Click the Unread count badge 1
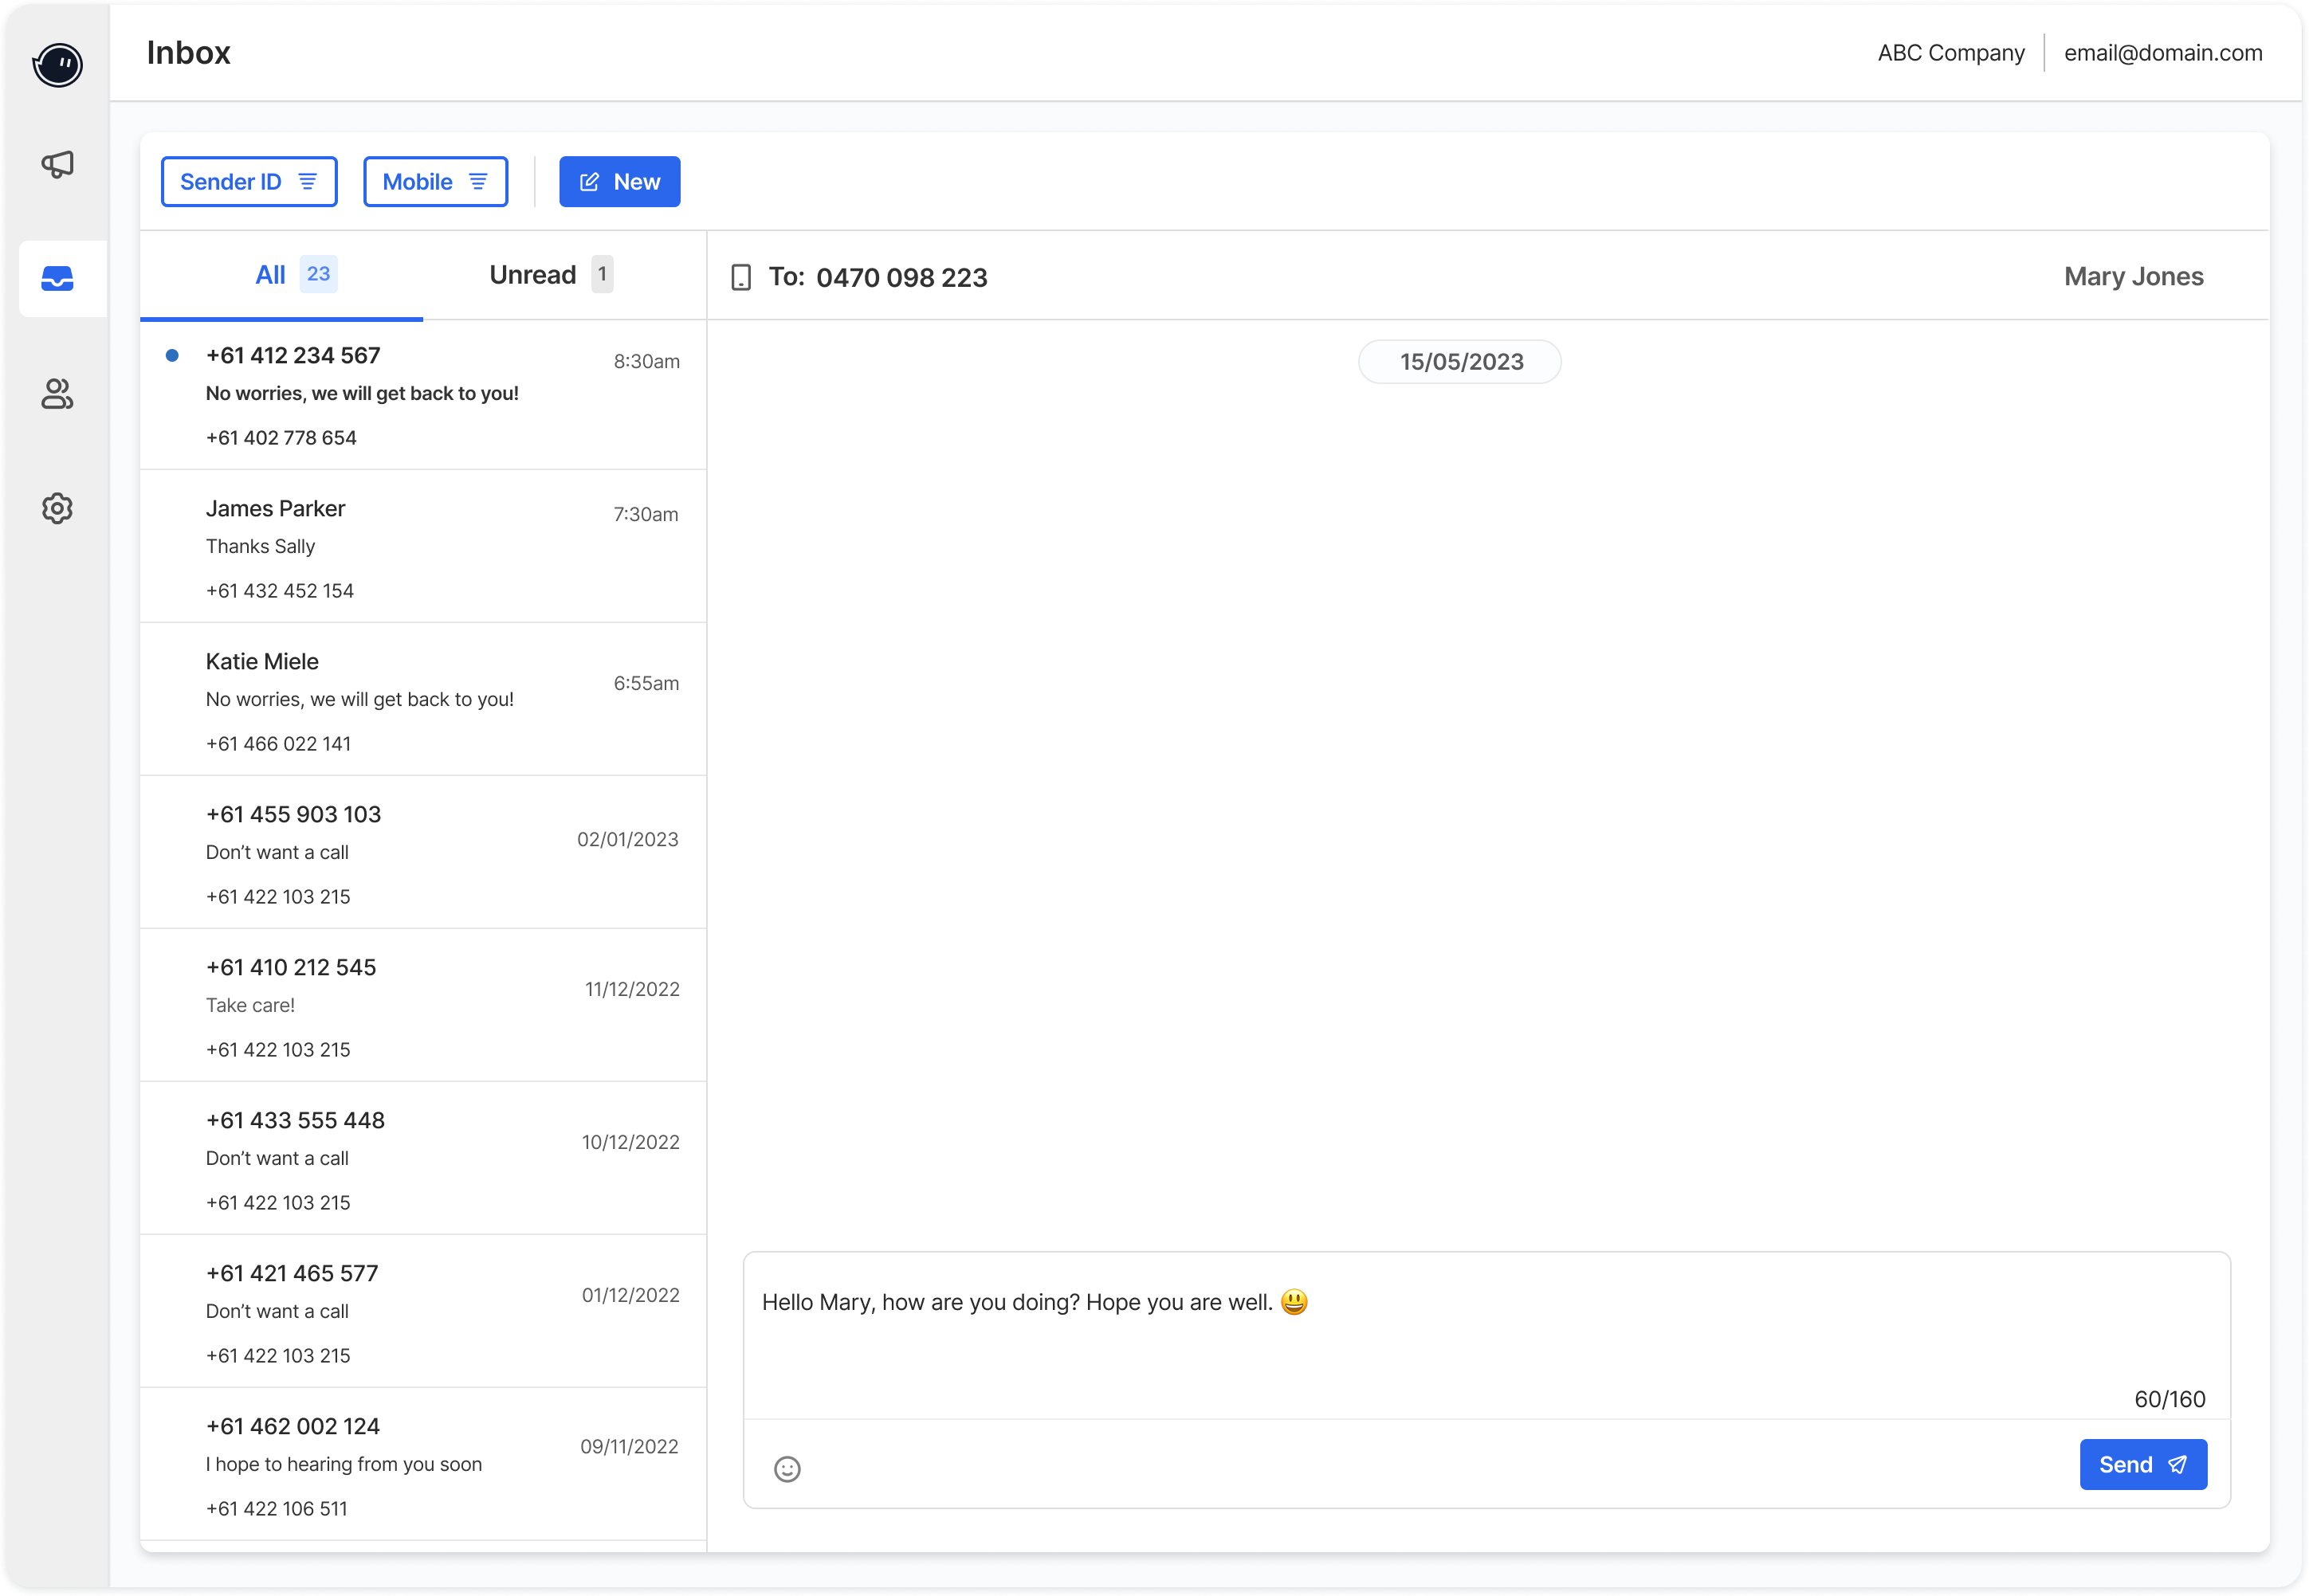This screenshot has width=2309, height=1596. coord(602,274)
